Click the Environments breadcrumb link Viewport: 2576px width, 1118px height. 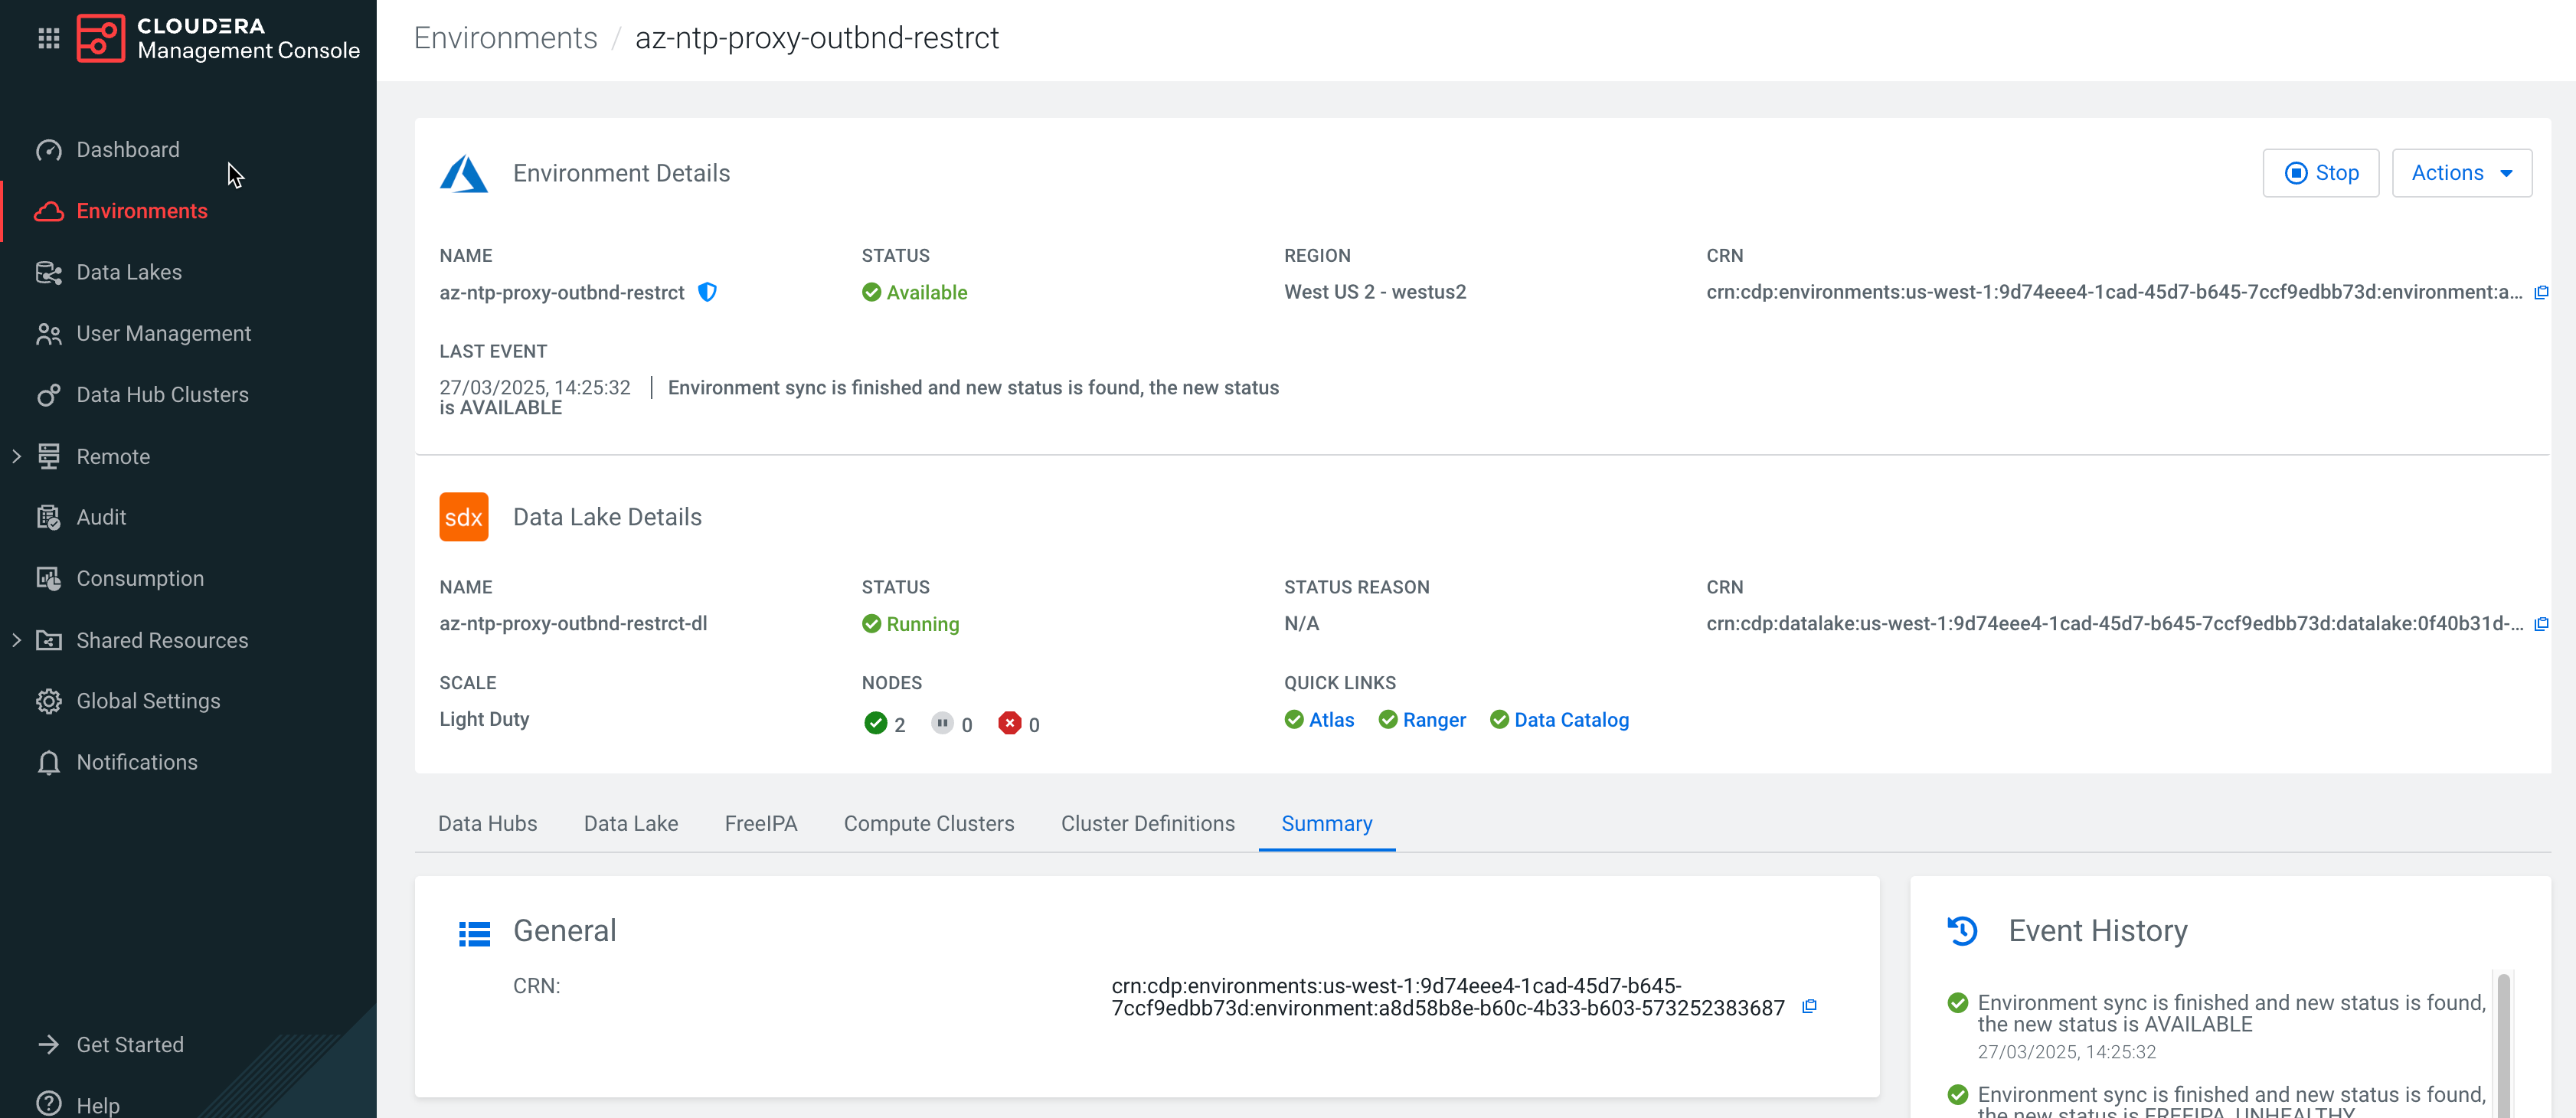click(505, 38)
